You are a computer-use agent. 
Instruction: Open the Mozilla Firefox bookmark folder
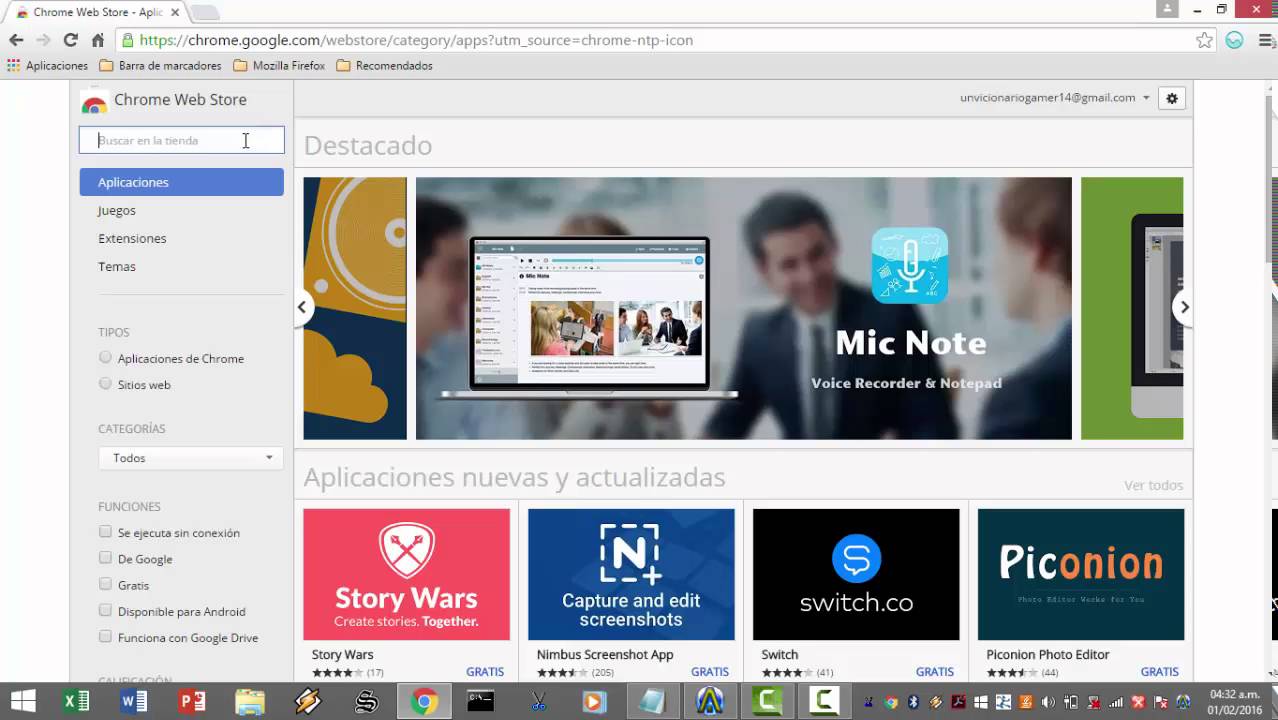[x=279, y=66]
